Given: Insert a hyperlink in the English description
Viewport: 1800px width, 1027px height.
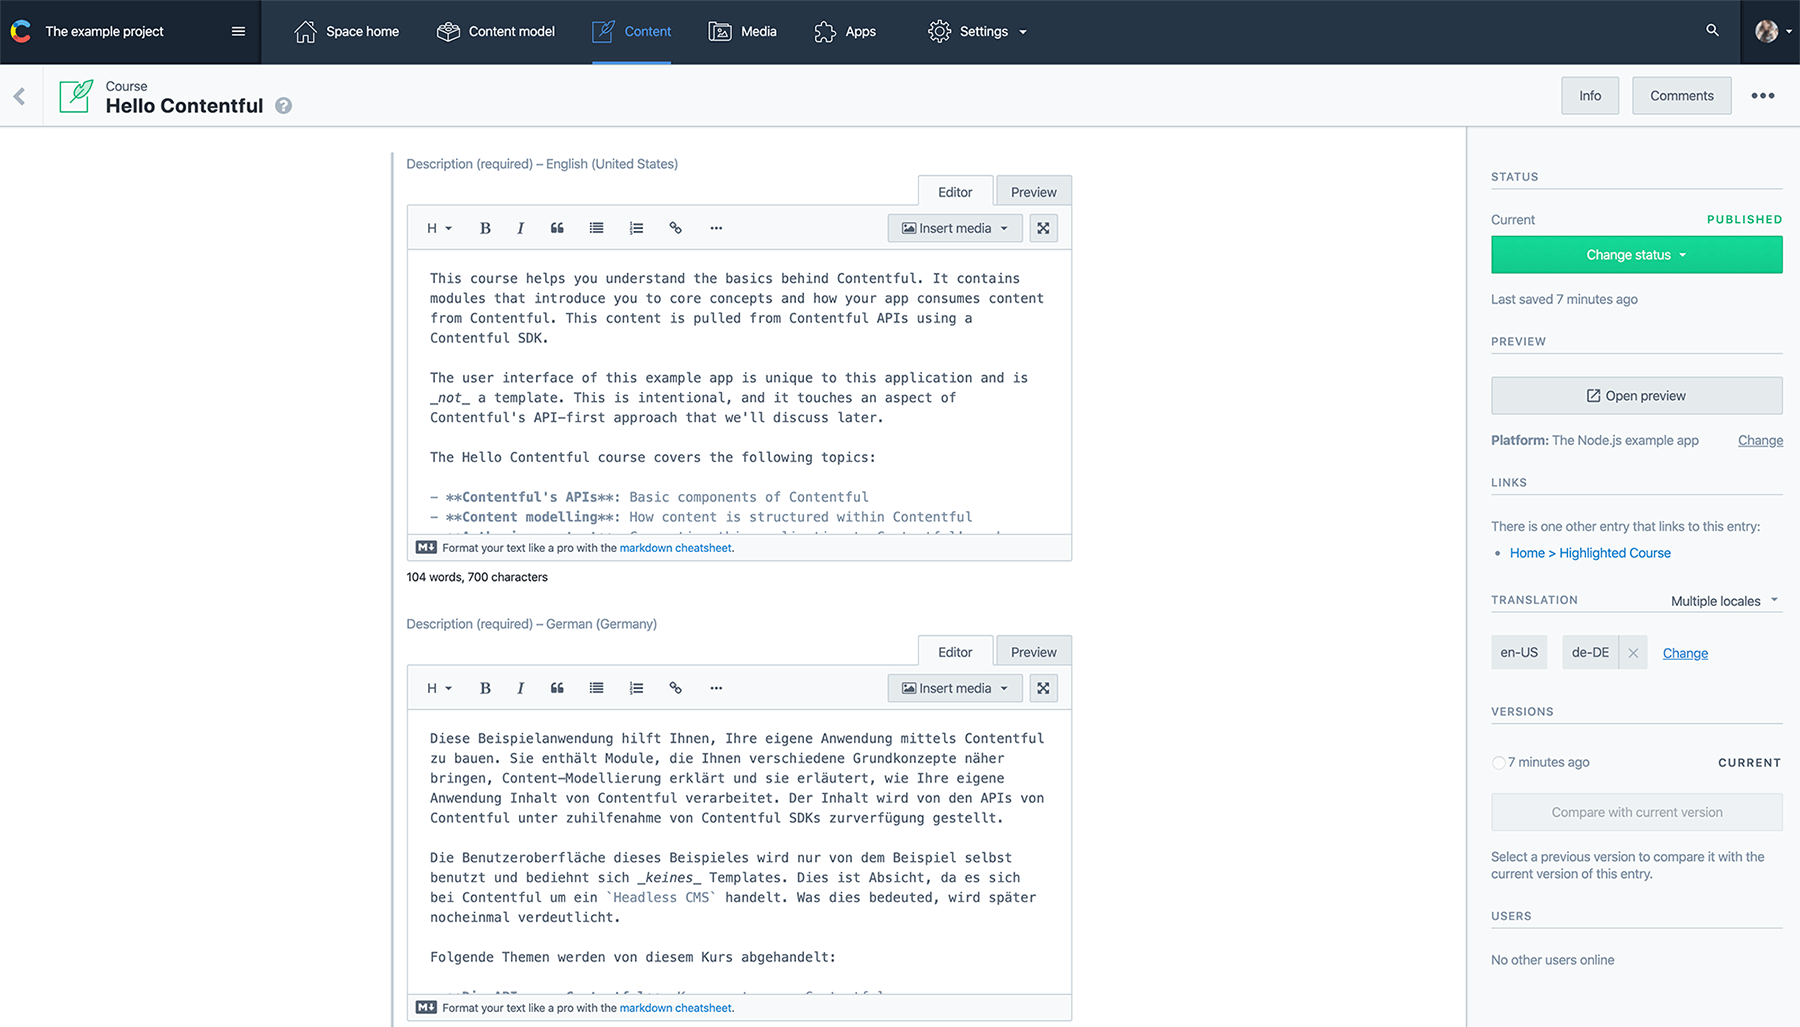Looking at the screenshot, I should [675, 227].
